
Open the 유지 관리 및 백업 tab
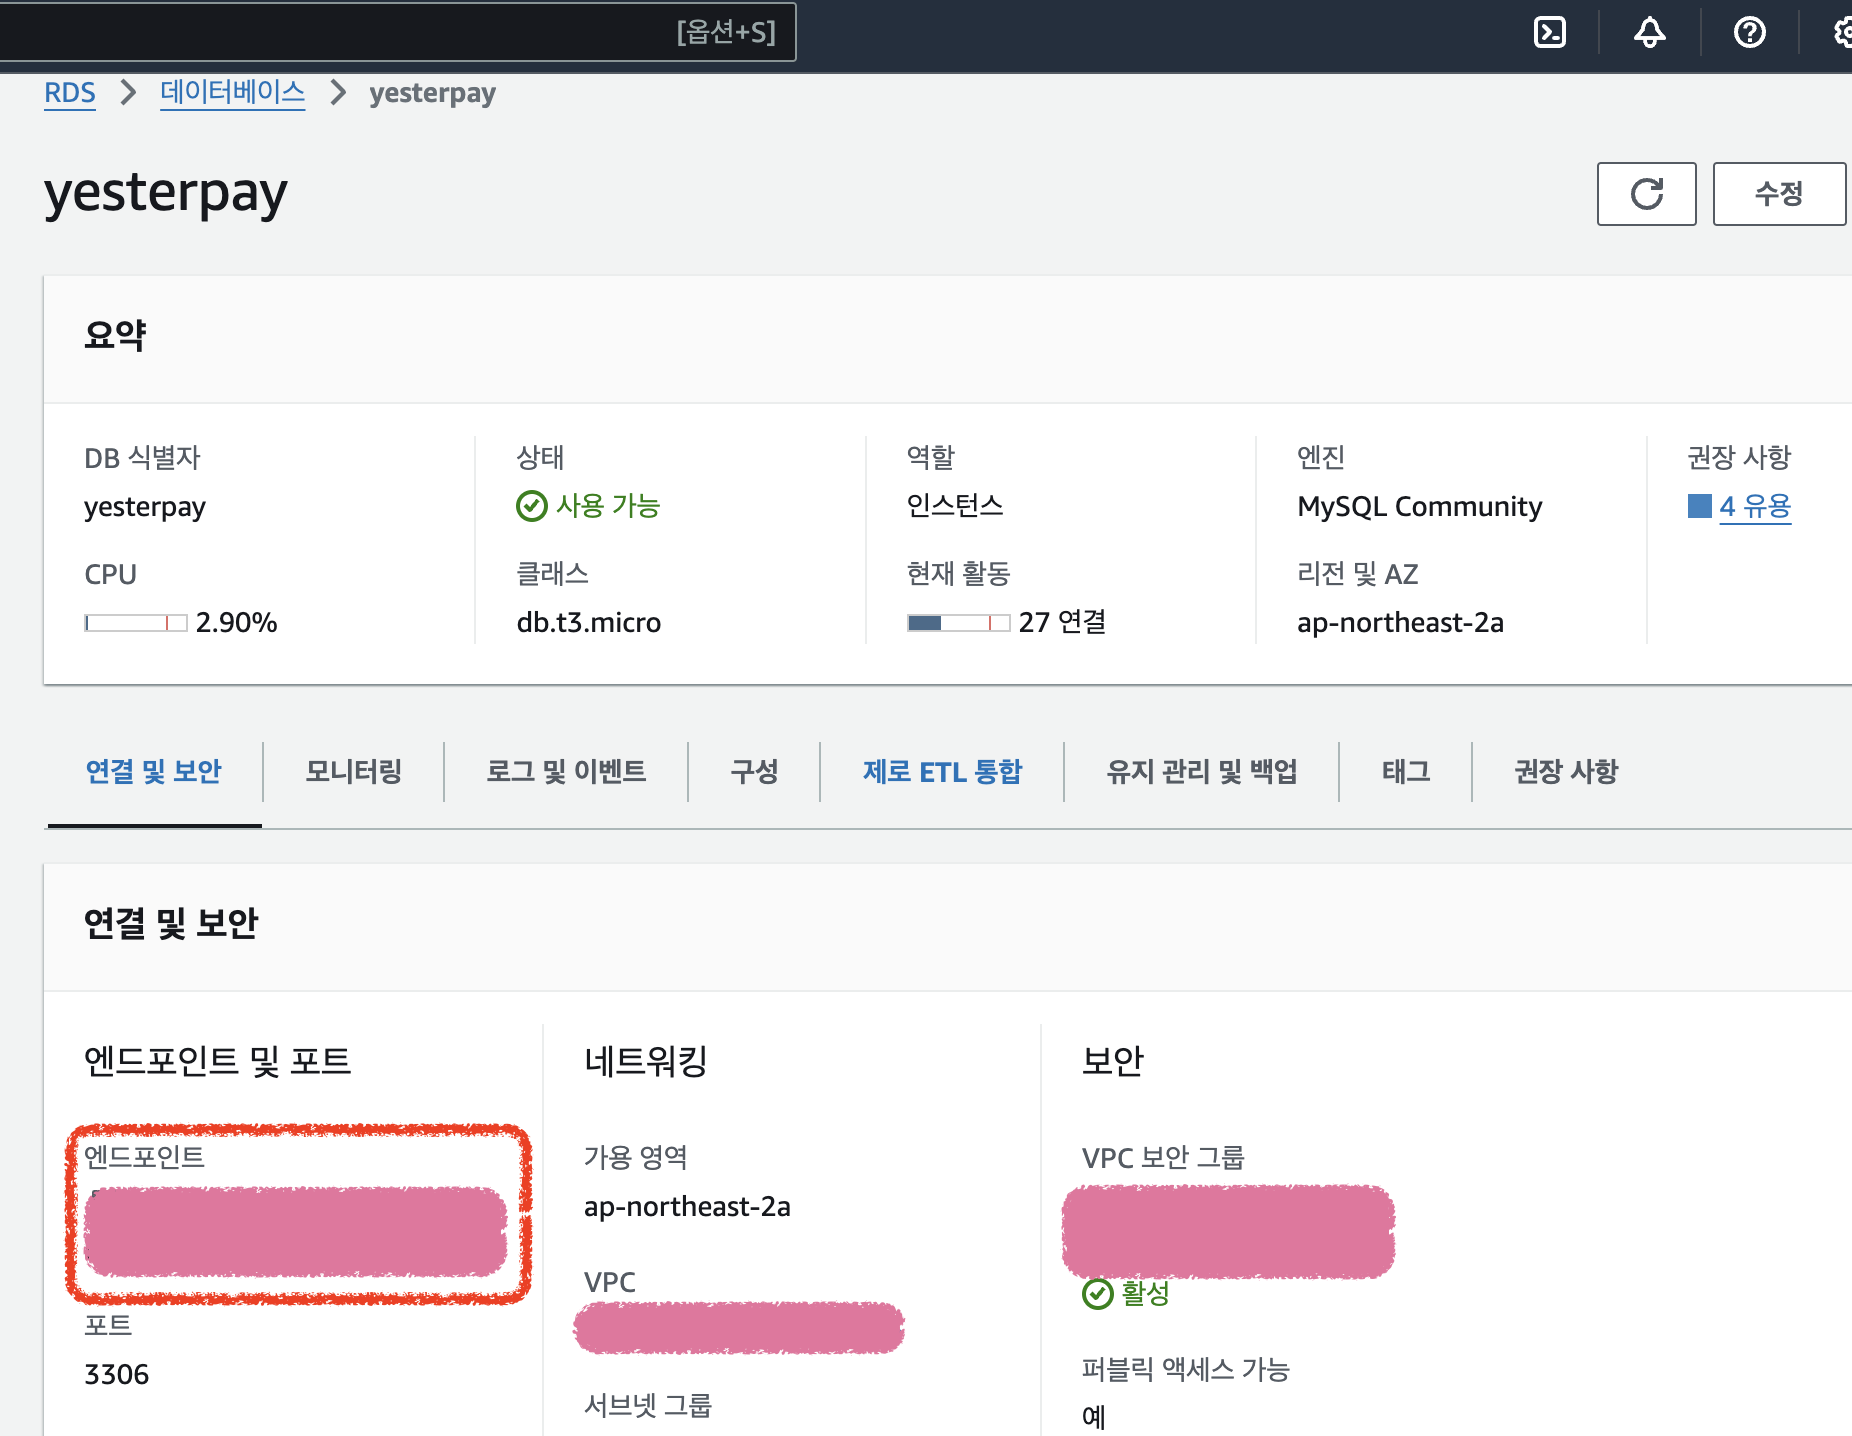tap(1201, 772)
